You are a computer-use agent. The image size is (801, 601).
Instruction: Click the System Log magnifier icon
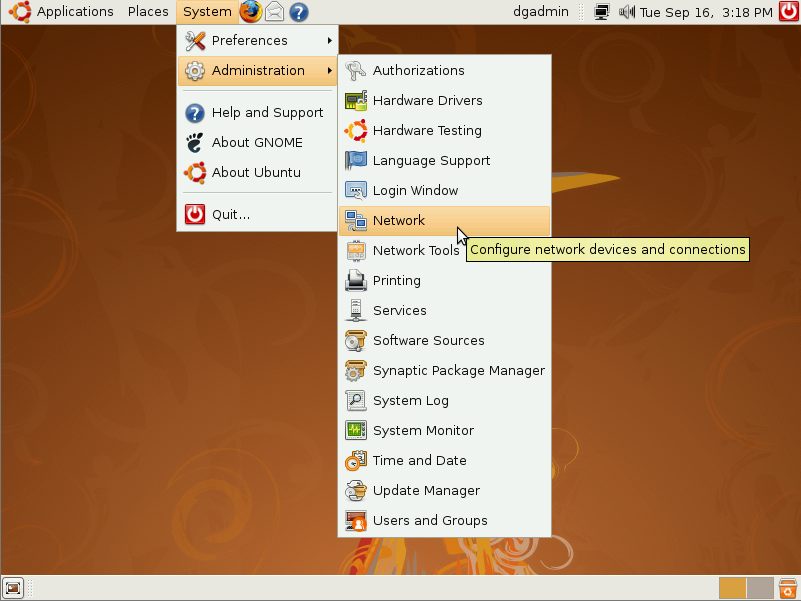356,401
